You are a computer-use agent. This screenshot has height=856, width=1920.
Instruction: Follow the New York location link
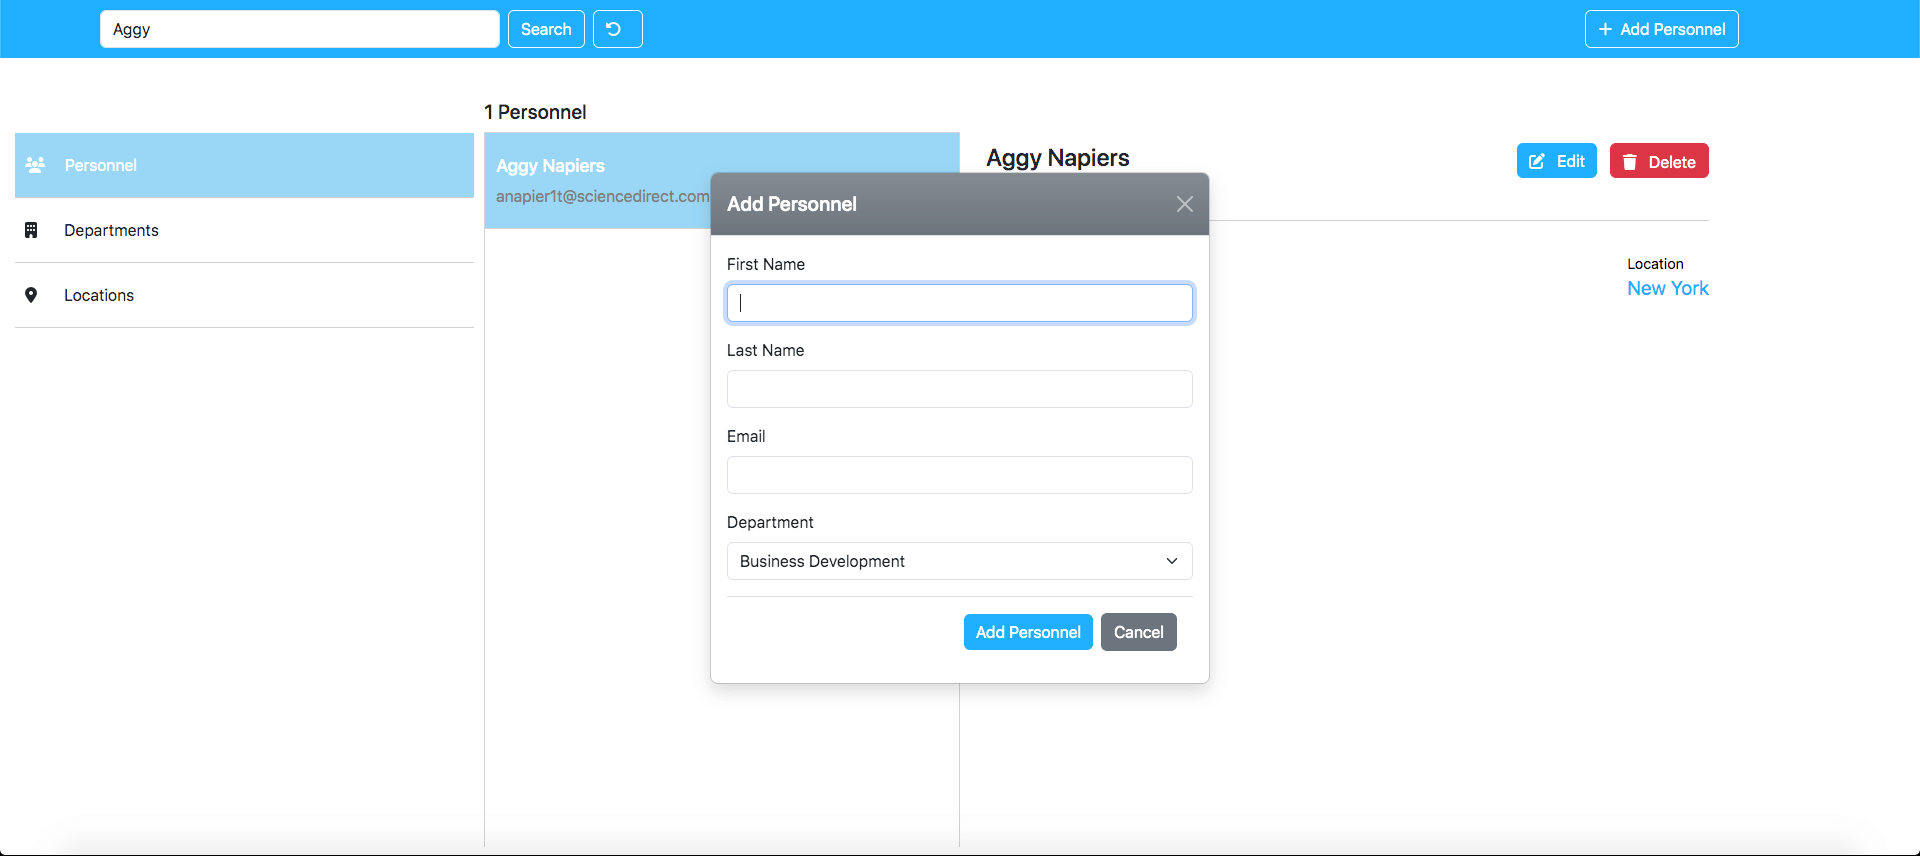click(x=1667, y=288)
